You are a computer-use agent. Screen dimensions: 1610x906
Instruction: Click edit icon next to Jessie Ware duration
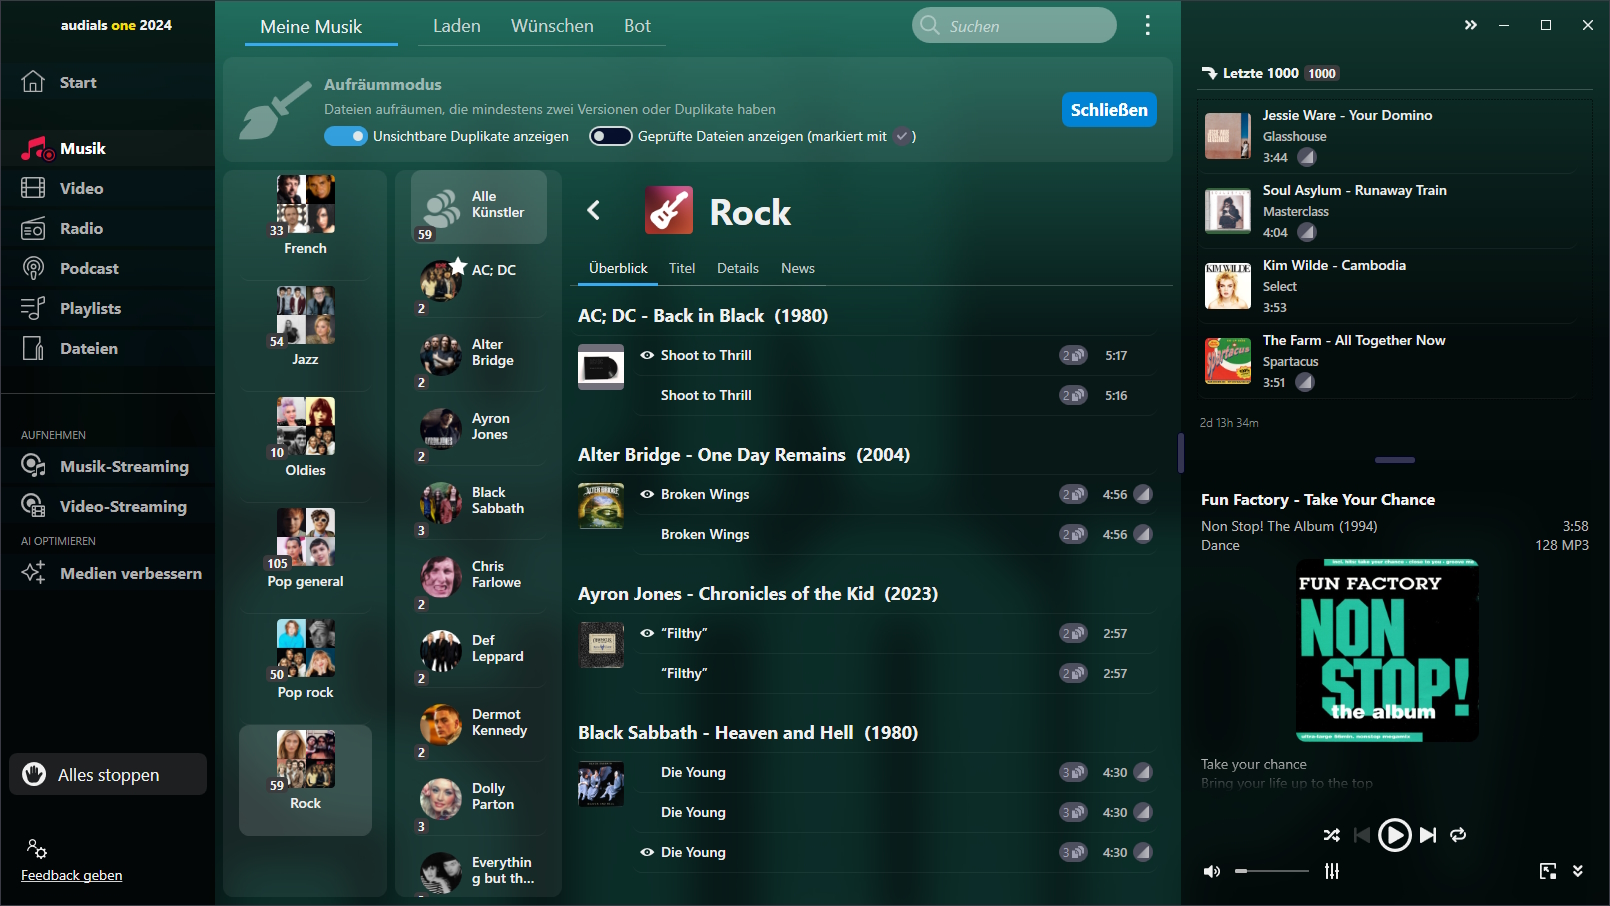coord(1307,157)
